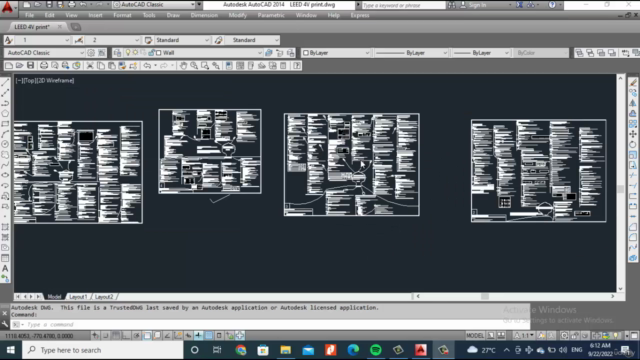Switch to the Layout1 tab

78,297
